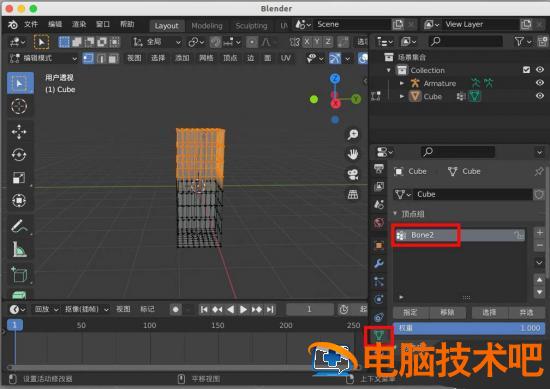The image size is (550, 389).
Task: Expand the Cube tree item in outliner
Action: click(x=402, y=96)
